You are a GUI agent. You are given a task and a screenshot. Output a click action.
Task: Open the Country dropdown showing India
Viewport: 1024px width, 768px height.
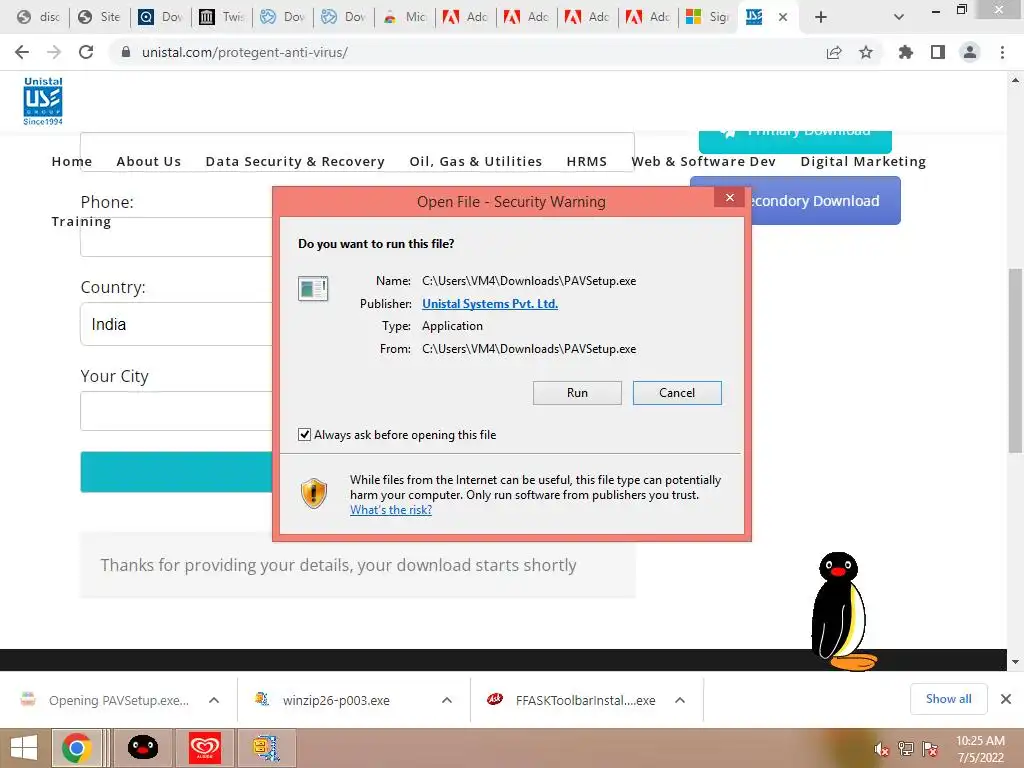pos(176,324)
